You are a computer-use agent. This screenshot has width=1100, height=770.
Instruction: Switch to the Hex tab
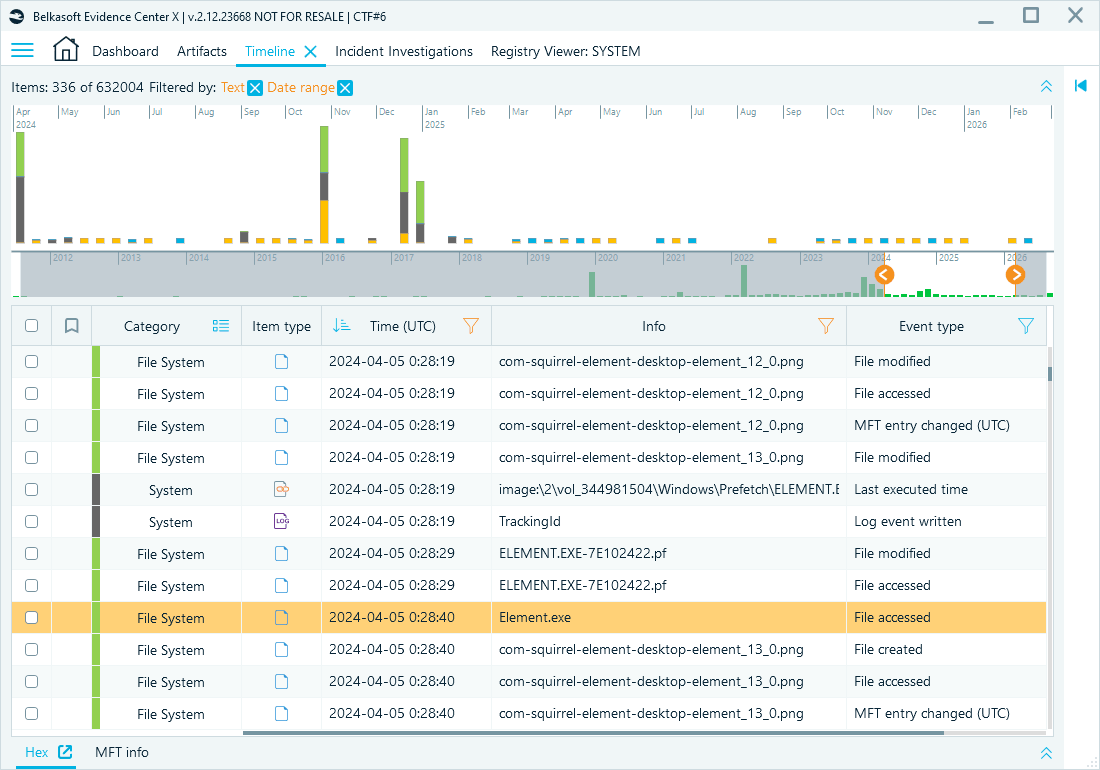coord(36,752)
